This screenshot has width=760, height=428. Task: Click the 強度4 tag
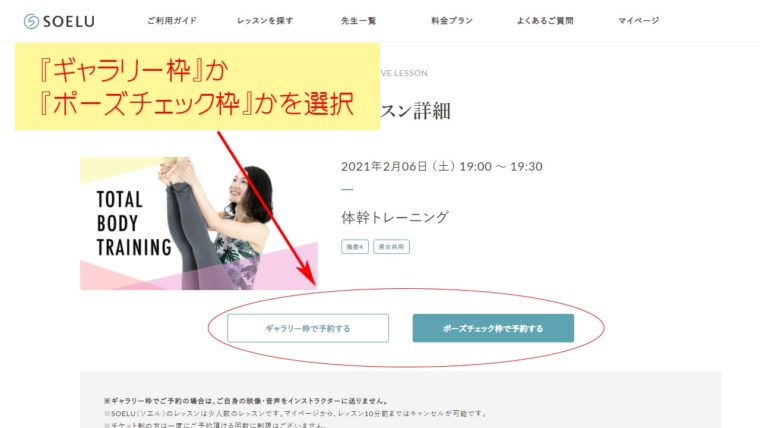point(355,247)
